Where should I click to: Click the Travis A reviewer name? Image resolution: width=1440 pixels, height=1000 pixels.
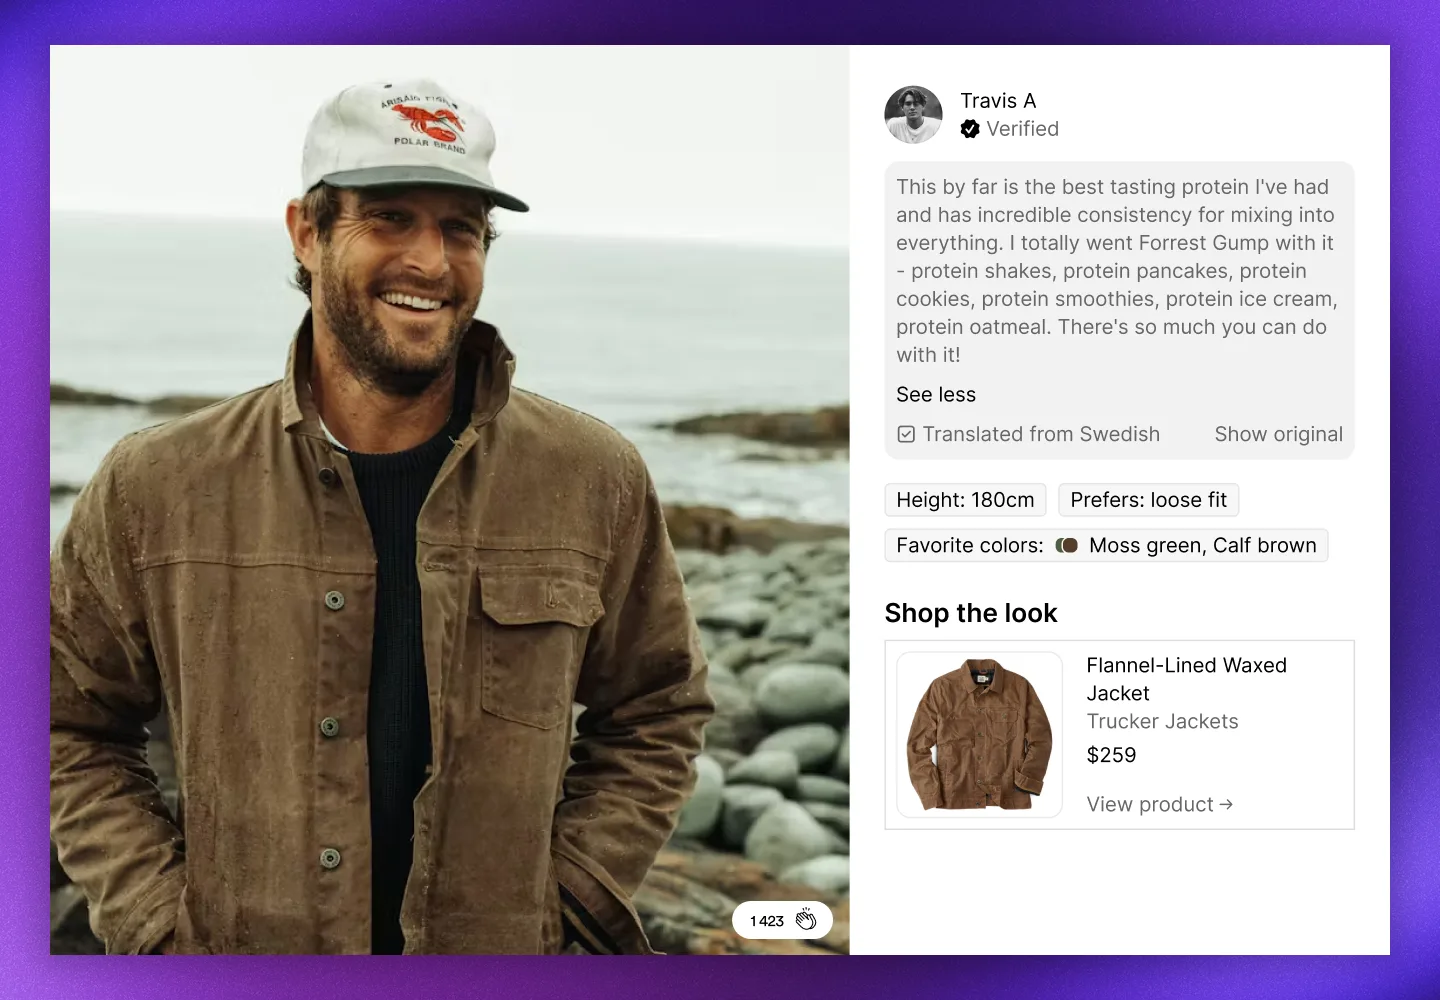coord(998,101)
